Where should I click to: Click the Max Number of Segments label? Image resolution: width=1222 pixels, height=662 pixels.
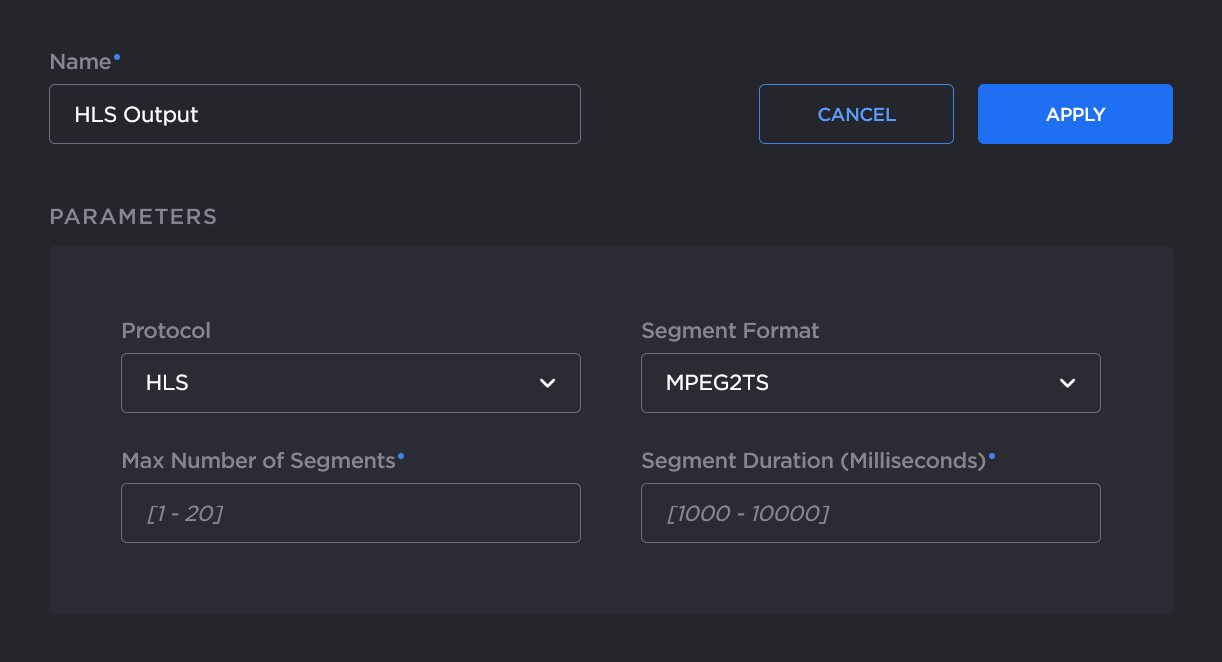tap(258, 461)
